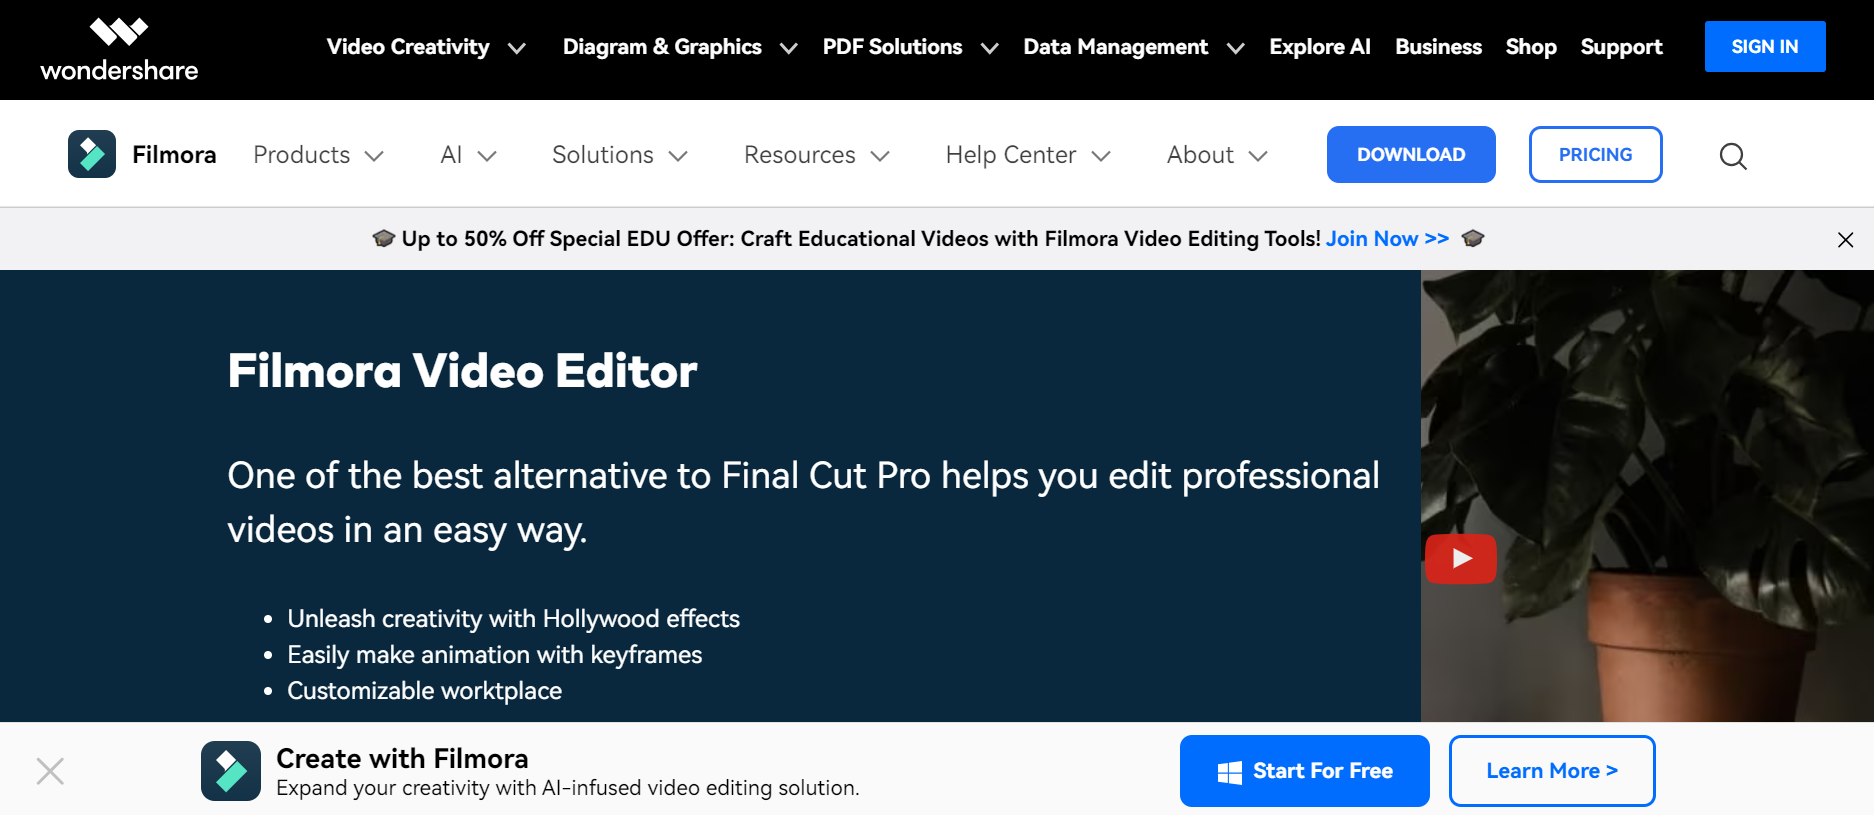Viewport: 1874px width, 815px height.
Task: Click the Filmora Video Editor heading
Action: click(462, 371)
